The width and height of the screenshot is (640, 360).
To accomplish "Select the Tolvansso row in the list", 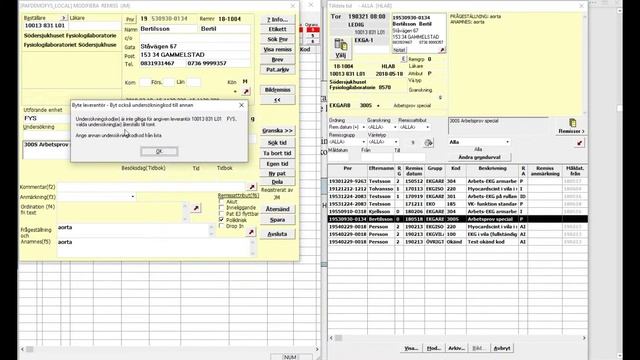I will [458, 189].
